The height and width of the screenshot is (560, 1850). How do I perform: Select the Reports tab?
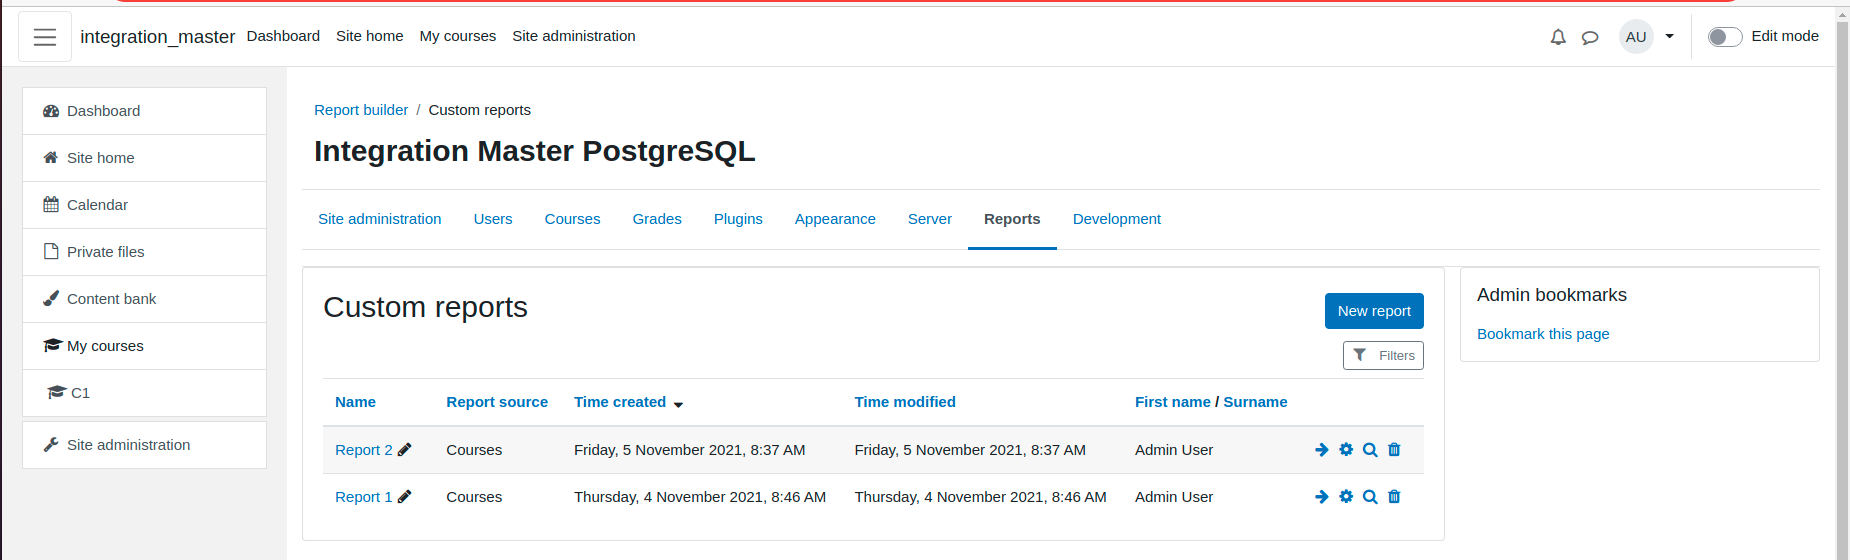(x=1012, y=219)
